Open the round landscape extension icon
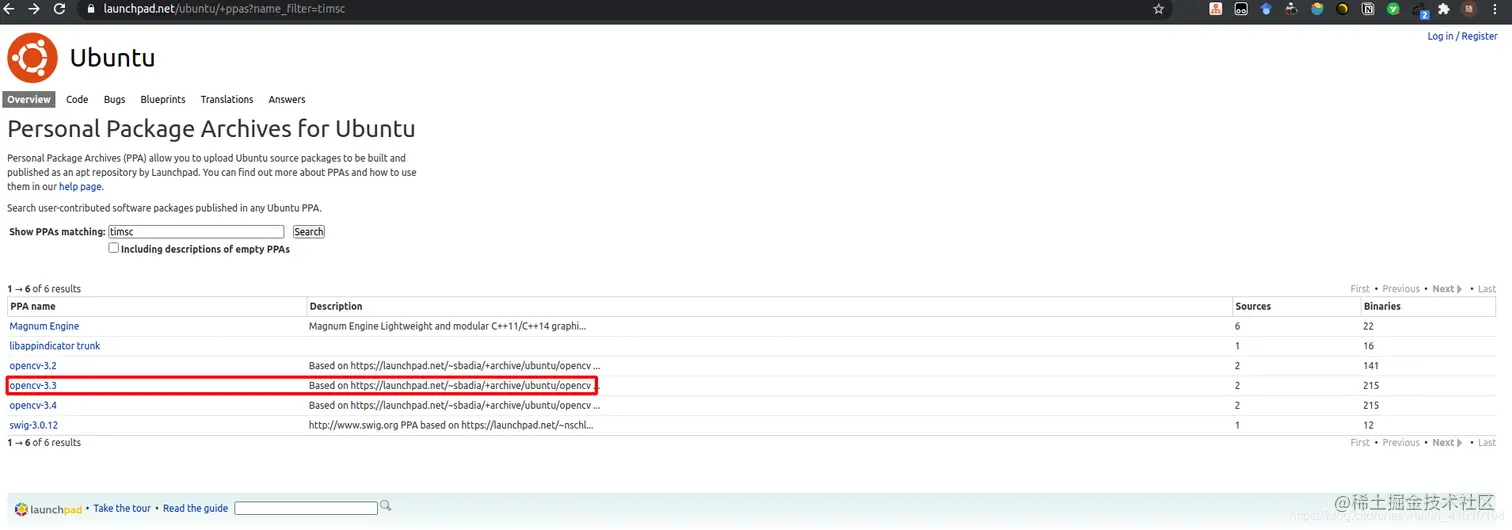Viewport: 1512px width, 530px height. pyautogui.click(x=1317, y=9)
